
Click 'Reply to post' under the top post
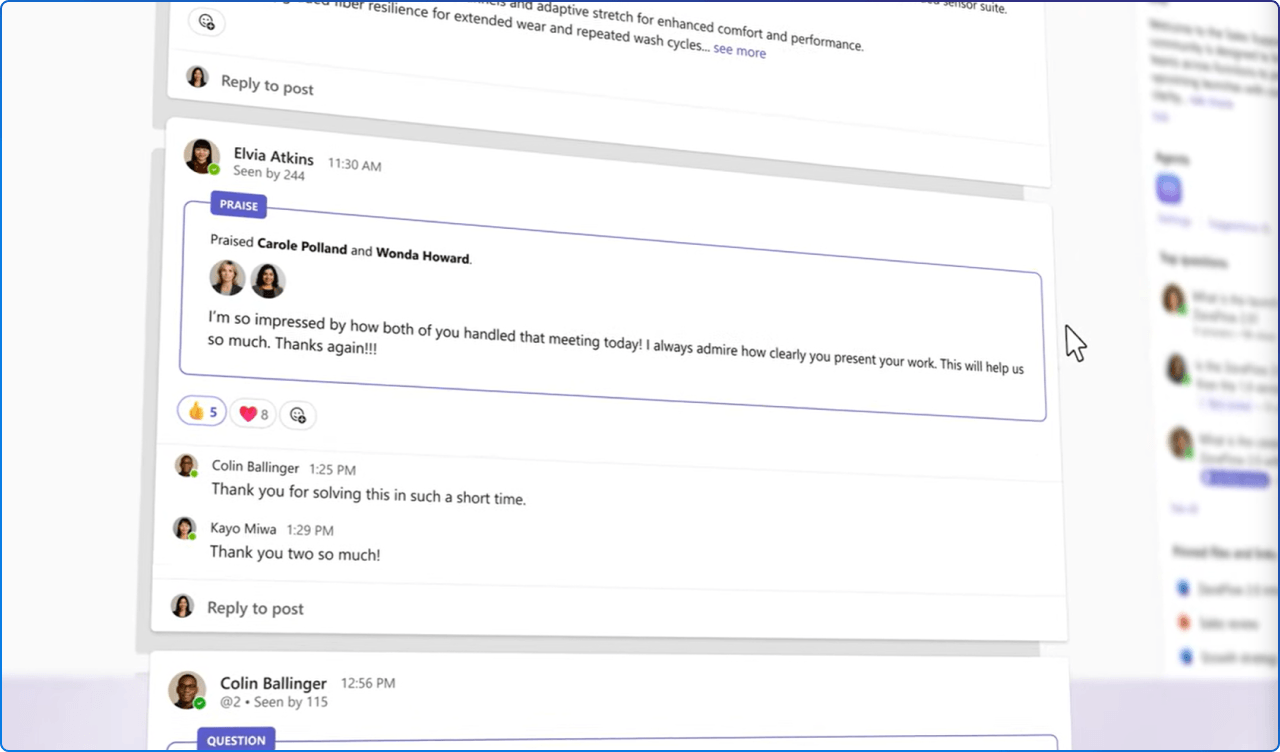267,85
